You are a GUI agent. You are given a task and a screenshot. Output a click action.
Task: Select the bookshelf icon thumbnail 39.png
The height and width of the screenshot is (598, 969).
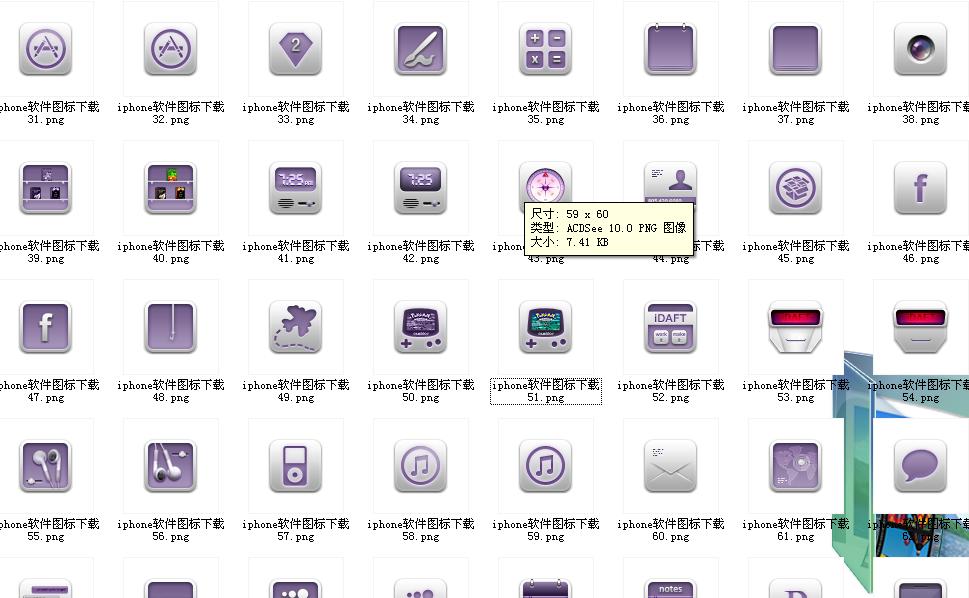coord(45,188)
